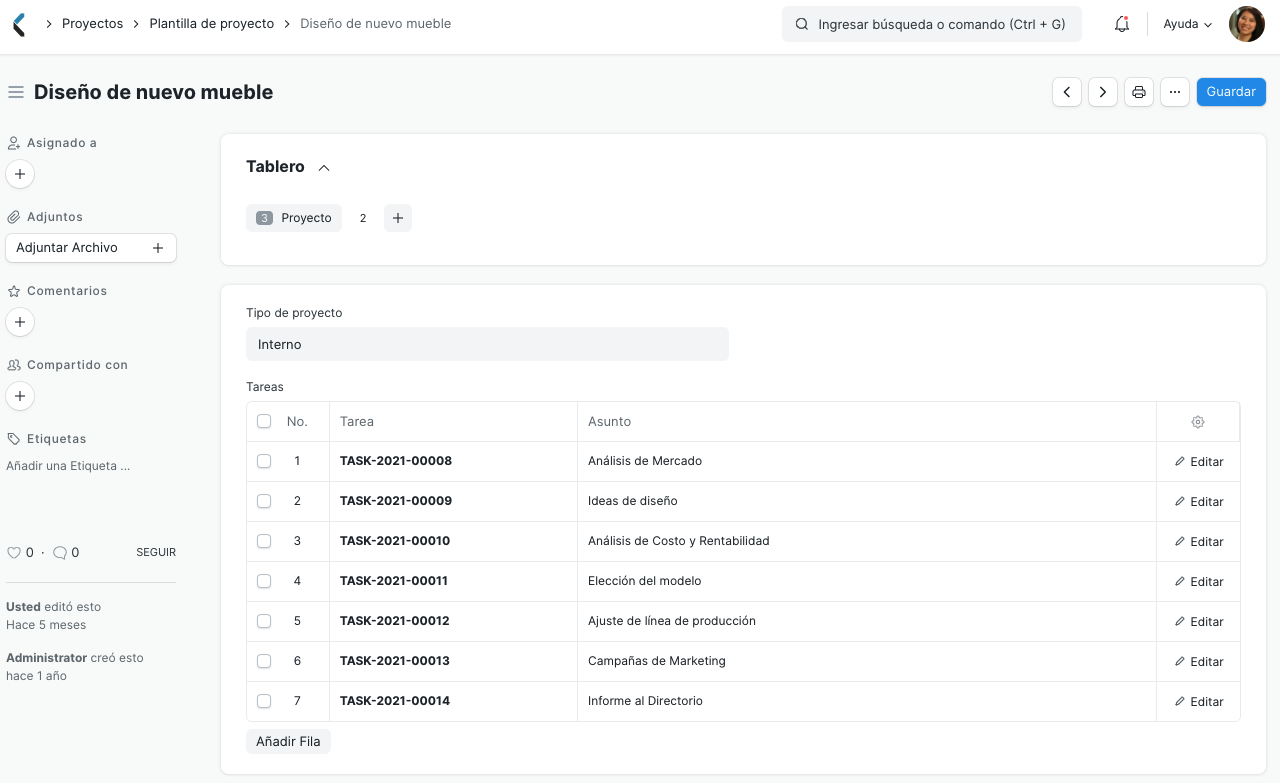Collapse the Tablero section
This screenshot has width=1280, height=783.
tap(323, 167)
